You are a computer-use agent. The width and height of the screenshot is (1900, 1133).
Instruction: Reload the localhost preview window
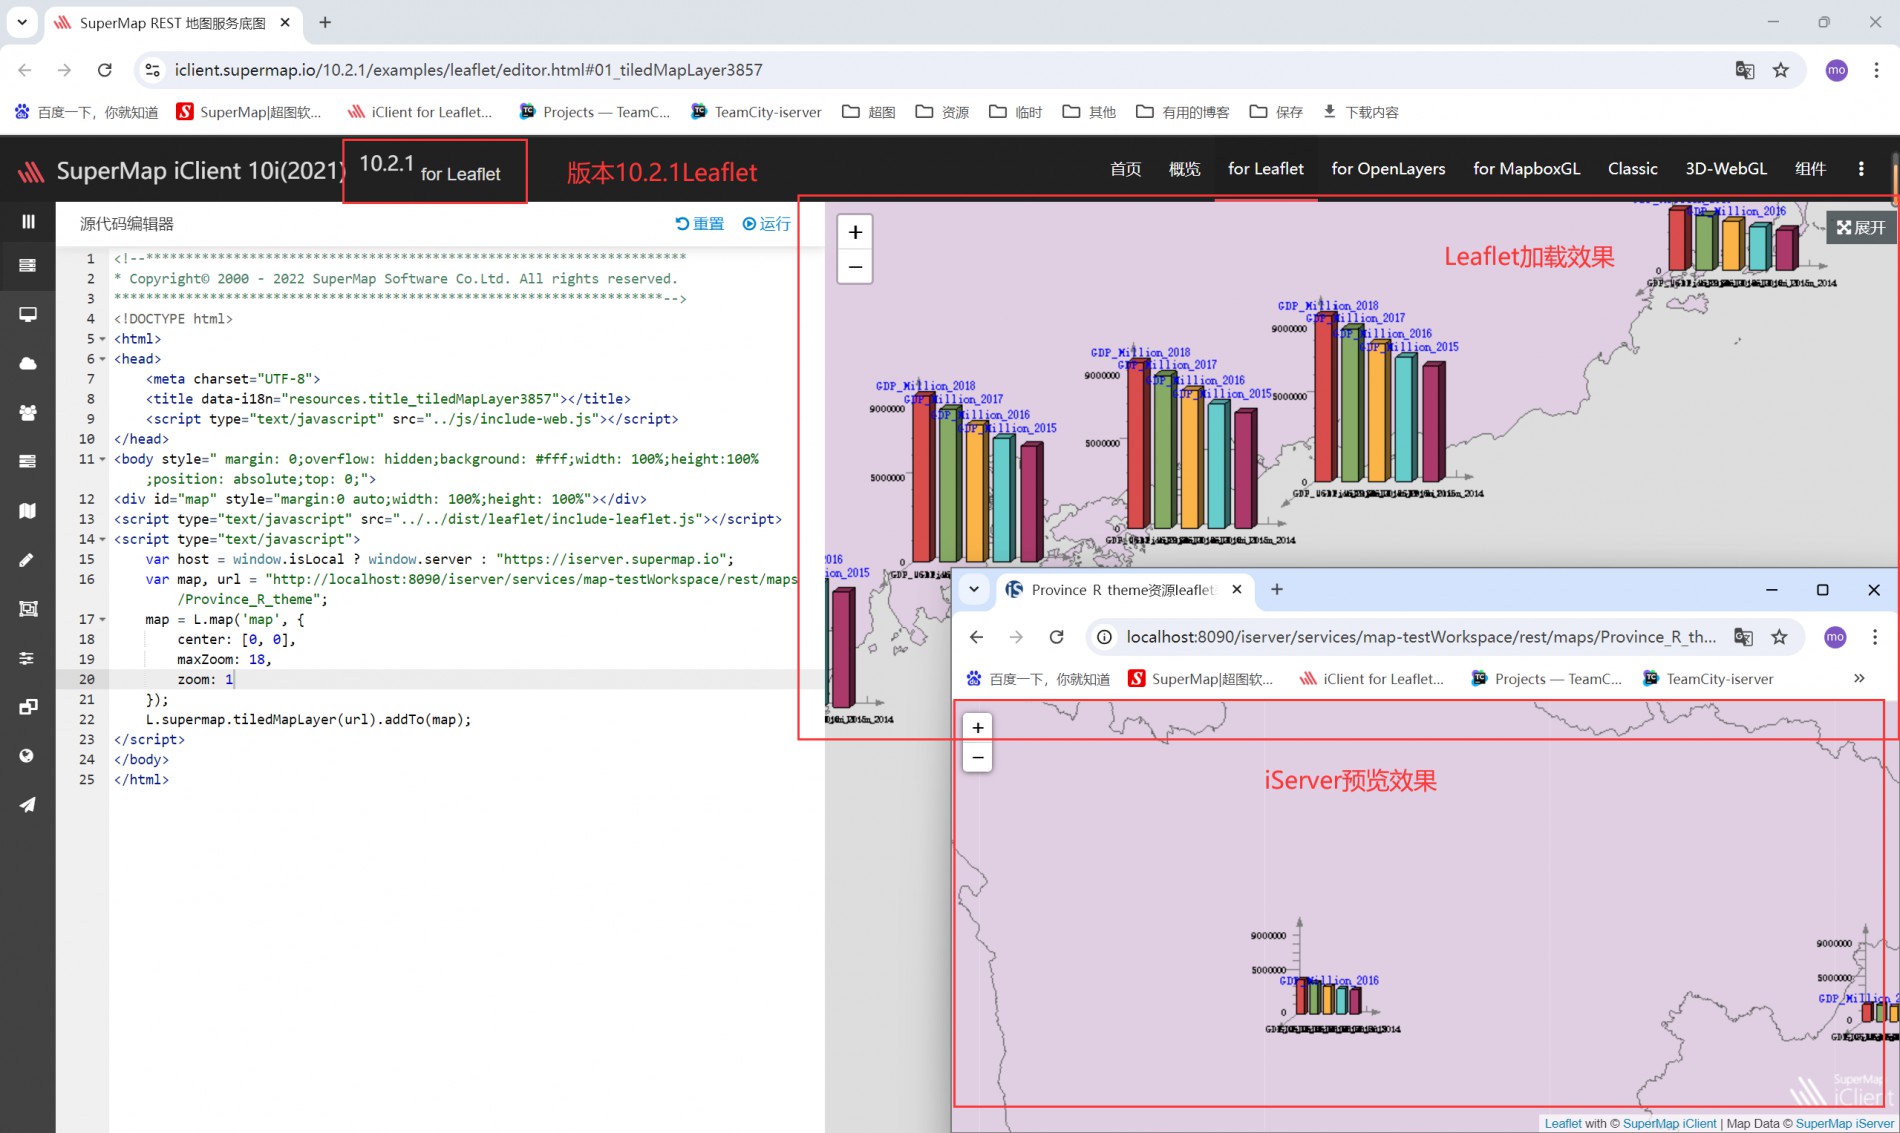[1056, 637]
